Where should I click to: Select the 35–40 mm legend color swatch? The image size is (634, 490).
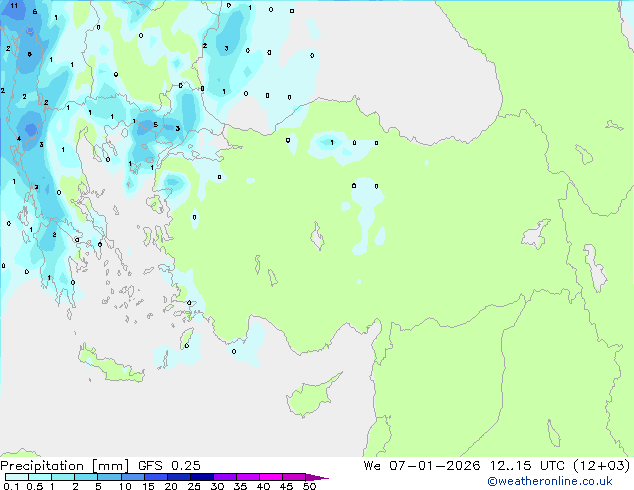248,477
